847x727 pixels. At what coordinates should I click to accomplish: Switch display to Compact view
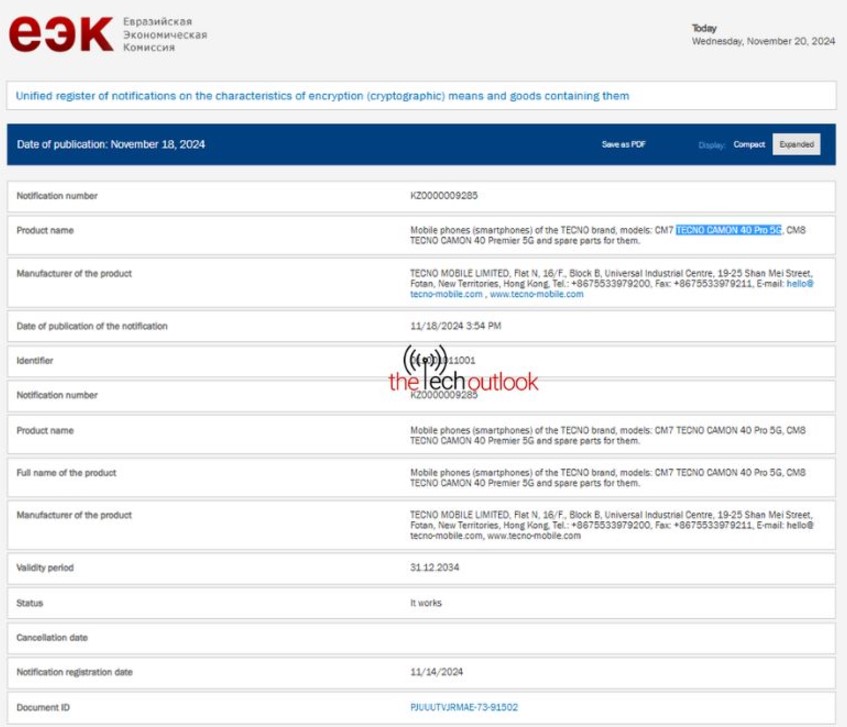tap(749, 144)
